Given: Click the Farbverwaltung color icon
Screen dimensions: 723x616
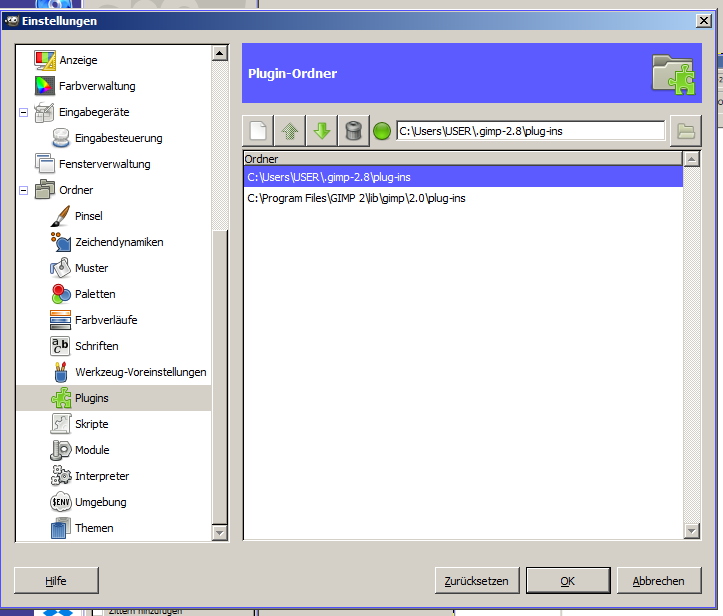Looking at the screenshot, I should tap(45, 86).
